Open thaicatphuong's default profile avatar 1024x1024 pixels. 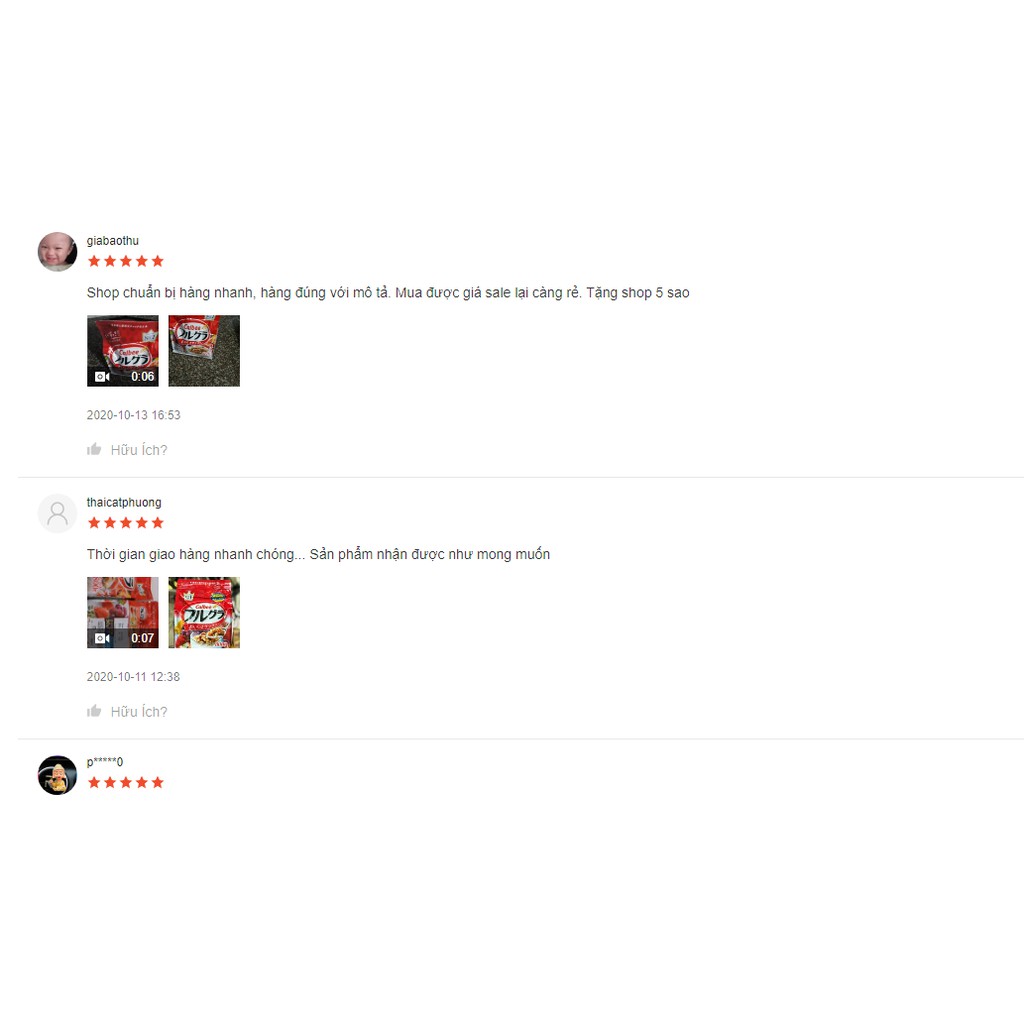57,513
